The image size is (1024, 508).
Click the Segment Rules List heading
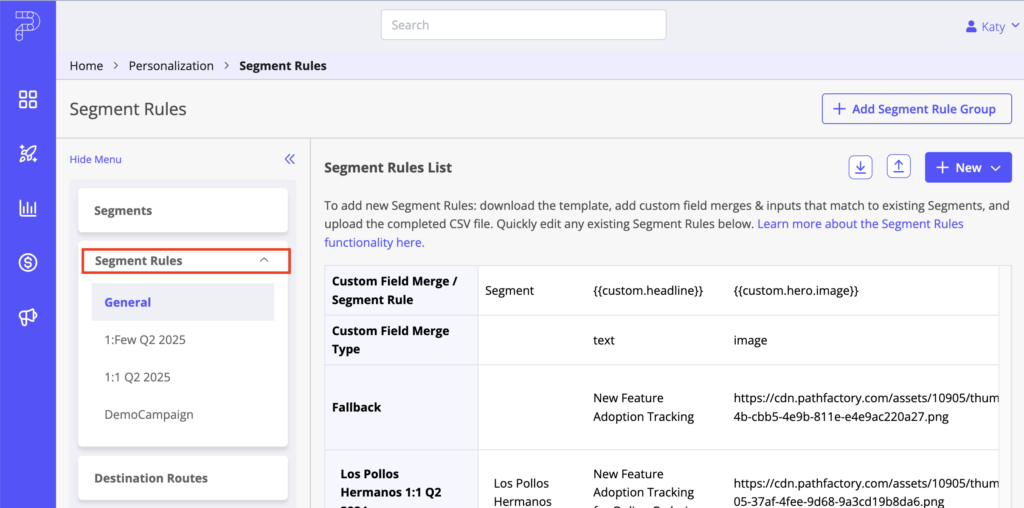coord(388,168)
